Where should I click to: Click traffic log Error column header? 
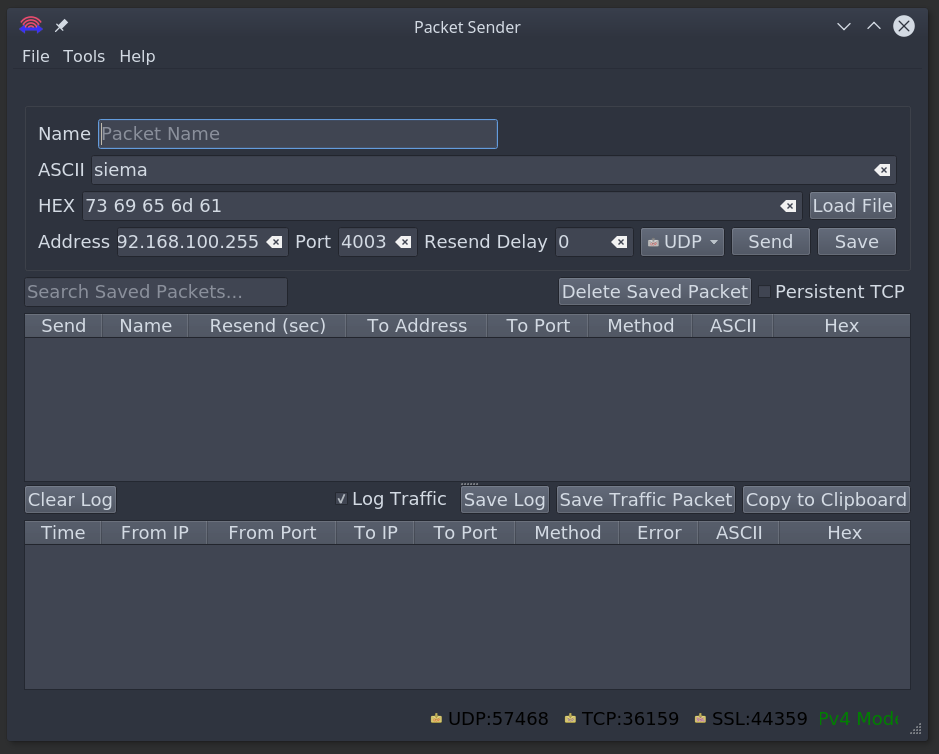pyautogui.click(x=659, y=533)
